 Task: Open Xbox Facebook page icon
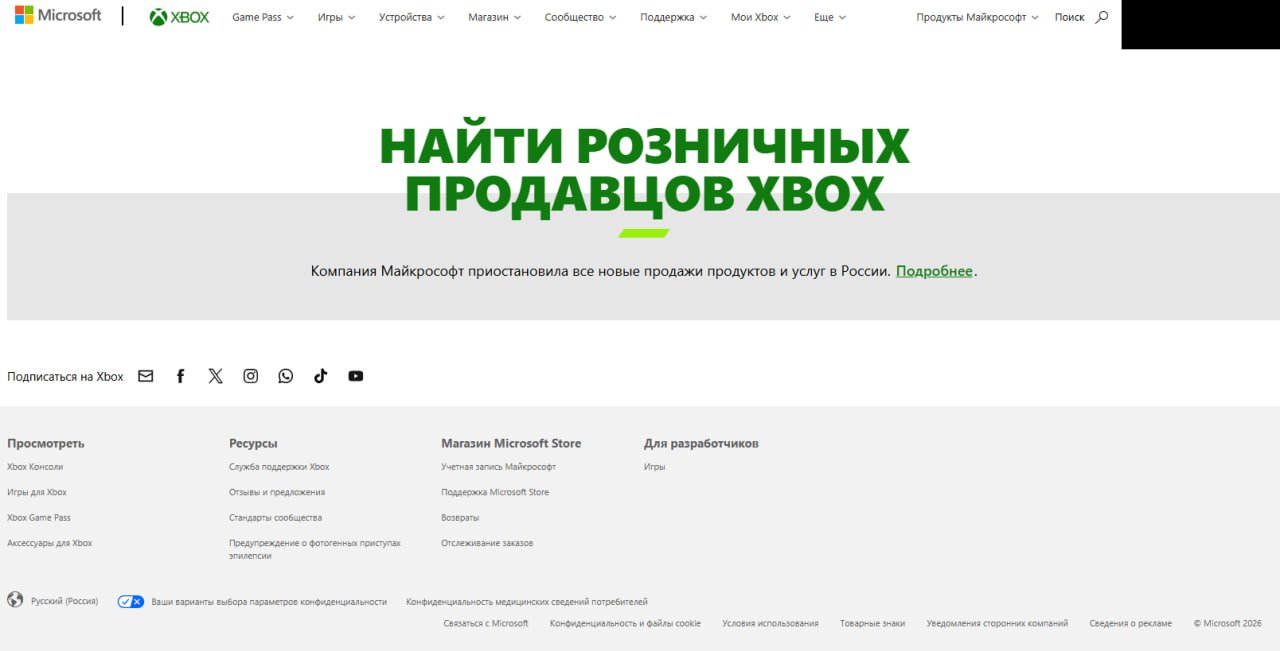coord(181,376)
